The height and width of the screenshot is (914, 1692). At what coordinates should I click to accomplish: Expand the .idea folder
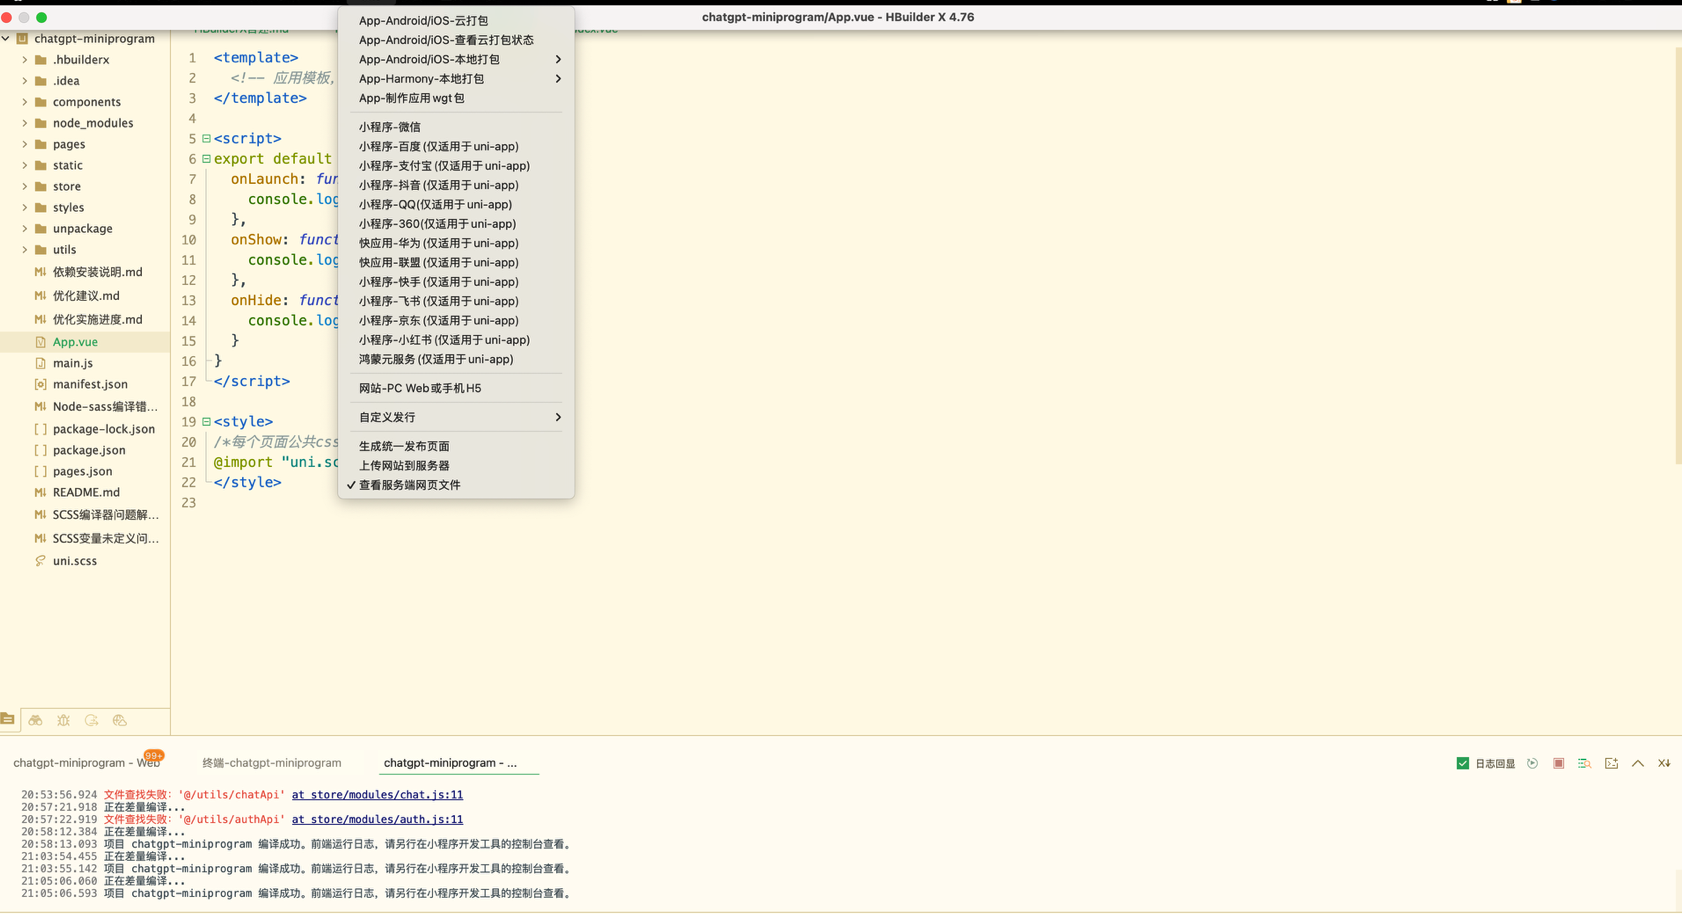(25, 81)
